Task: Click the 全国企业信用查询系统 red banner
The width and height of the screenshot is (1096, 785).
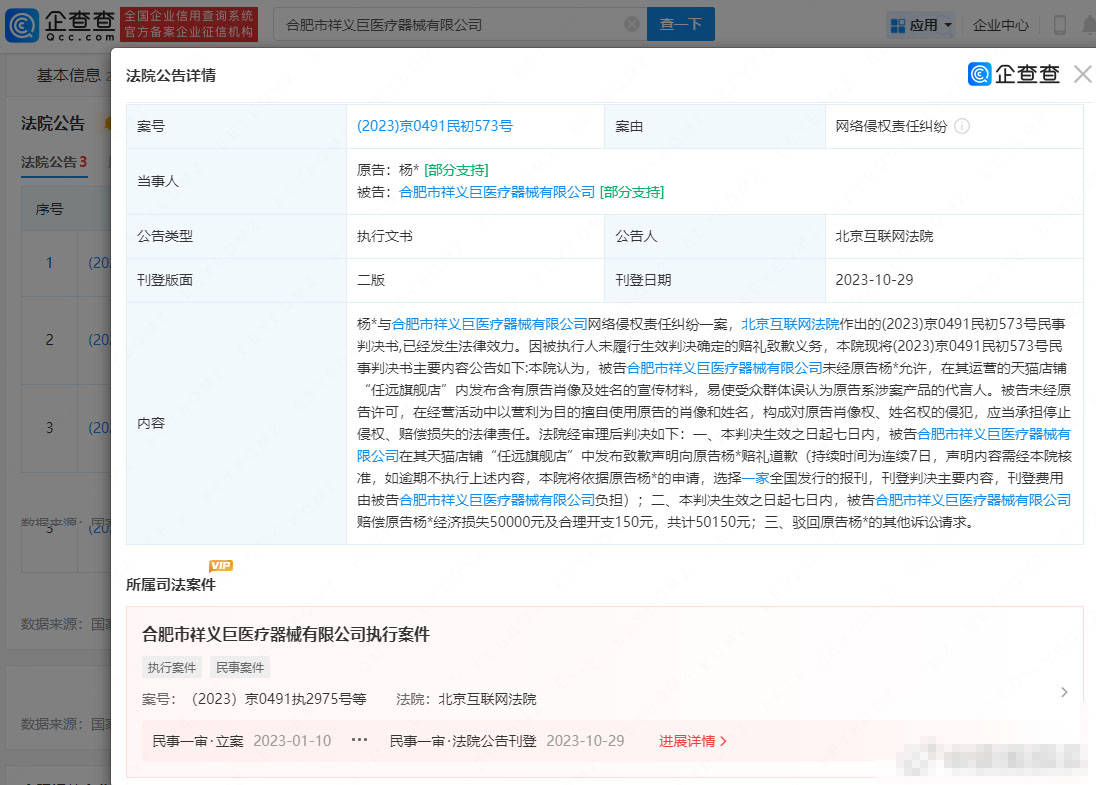Action: pos(189,24)
